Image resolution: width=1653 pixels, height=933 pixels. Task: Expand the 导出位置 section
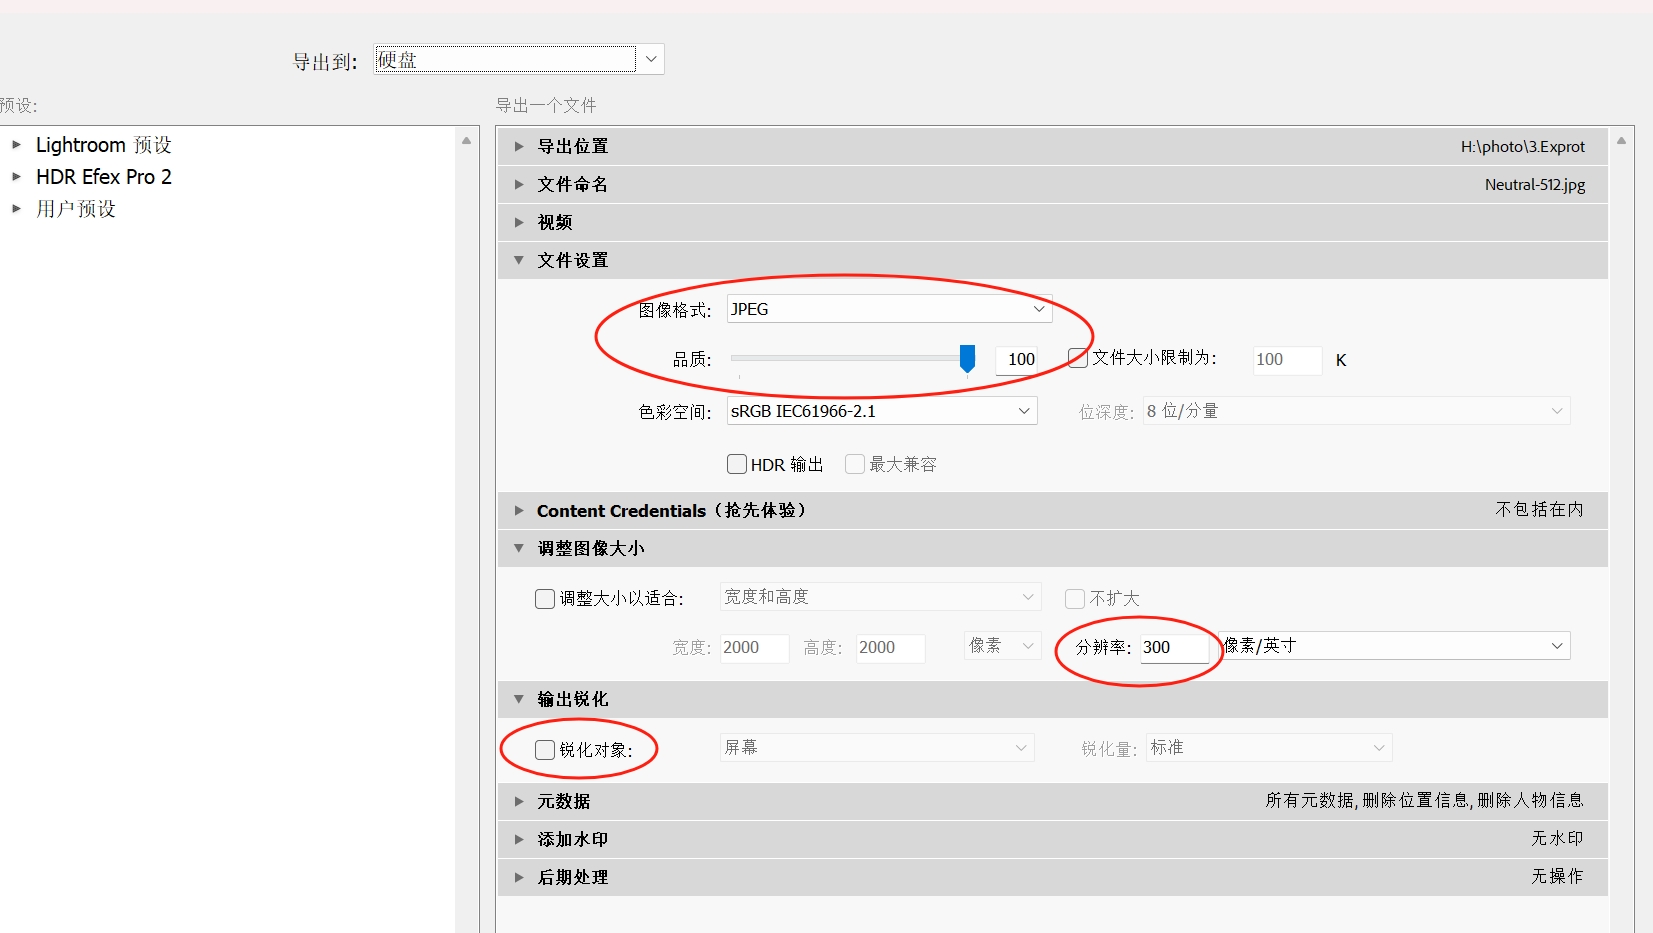pyautogui.click(x=519, y=146)
